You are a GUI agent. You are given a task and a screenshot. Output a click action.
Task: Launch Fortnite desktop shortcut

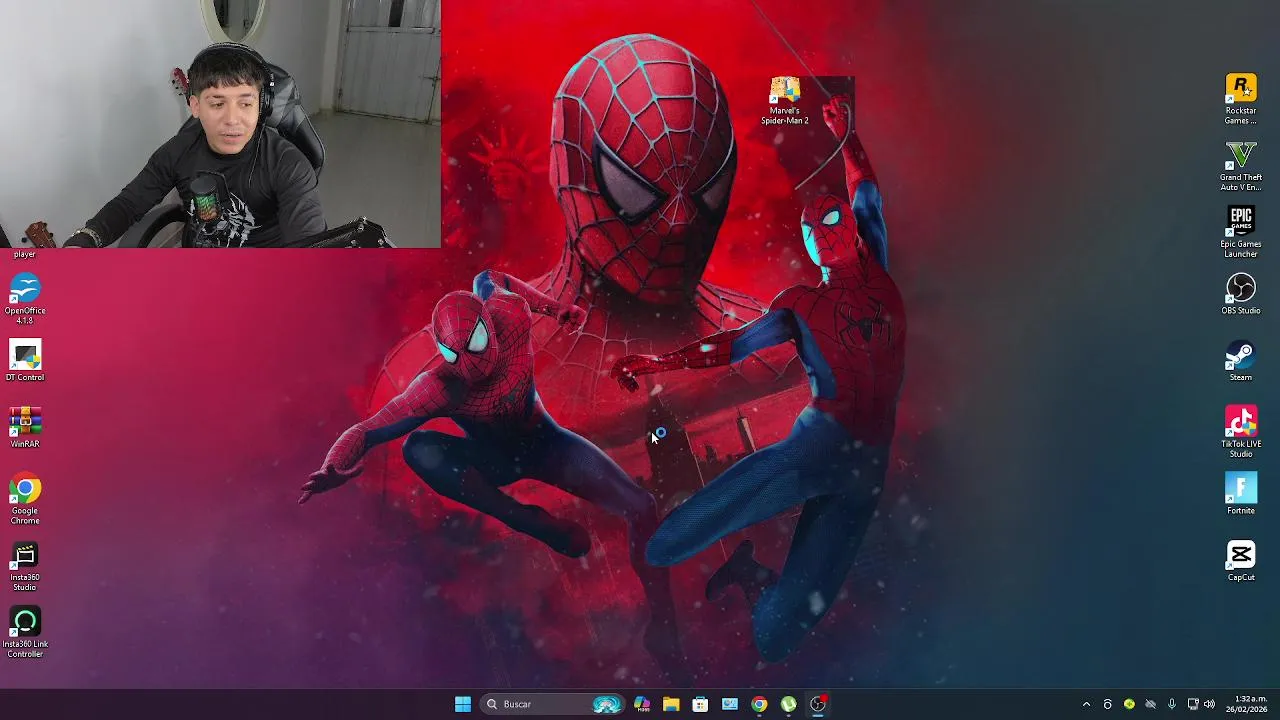point(1240,494)
